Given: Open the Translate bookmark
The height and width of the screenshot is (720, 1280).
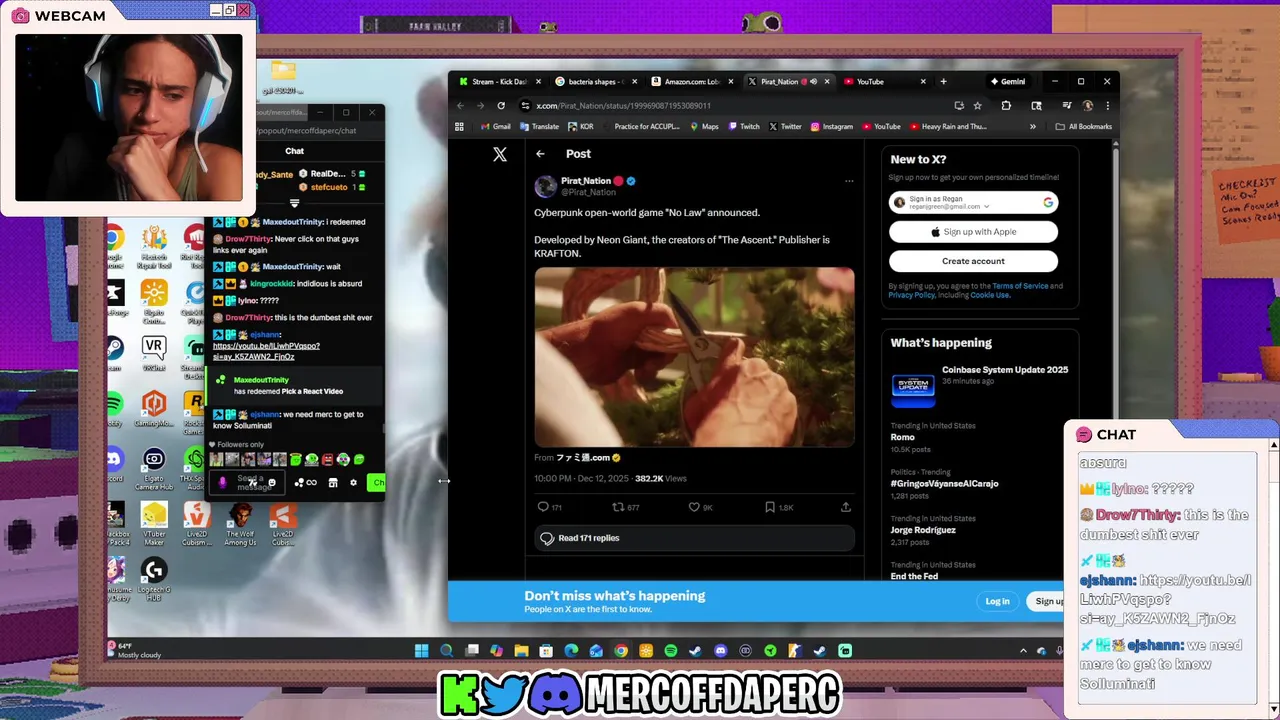Looking at the screenshot, I should [x=539, y=127].
